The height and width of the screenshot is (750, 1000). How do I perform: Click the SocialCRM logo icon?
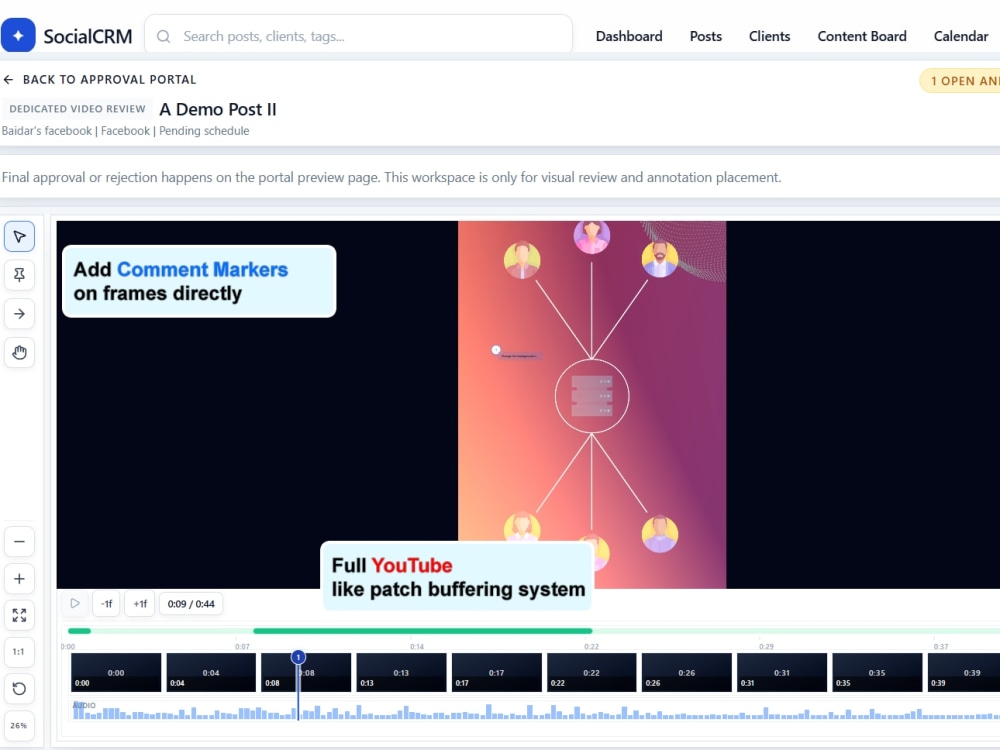click(18, 35)
